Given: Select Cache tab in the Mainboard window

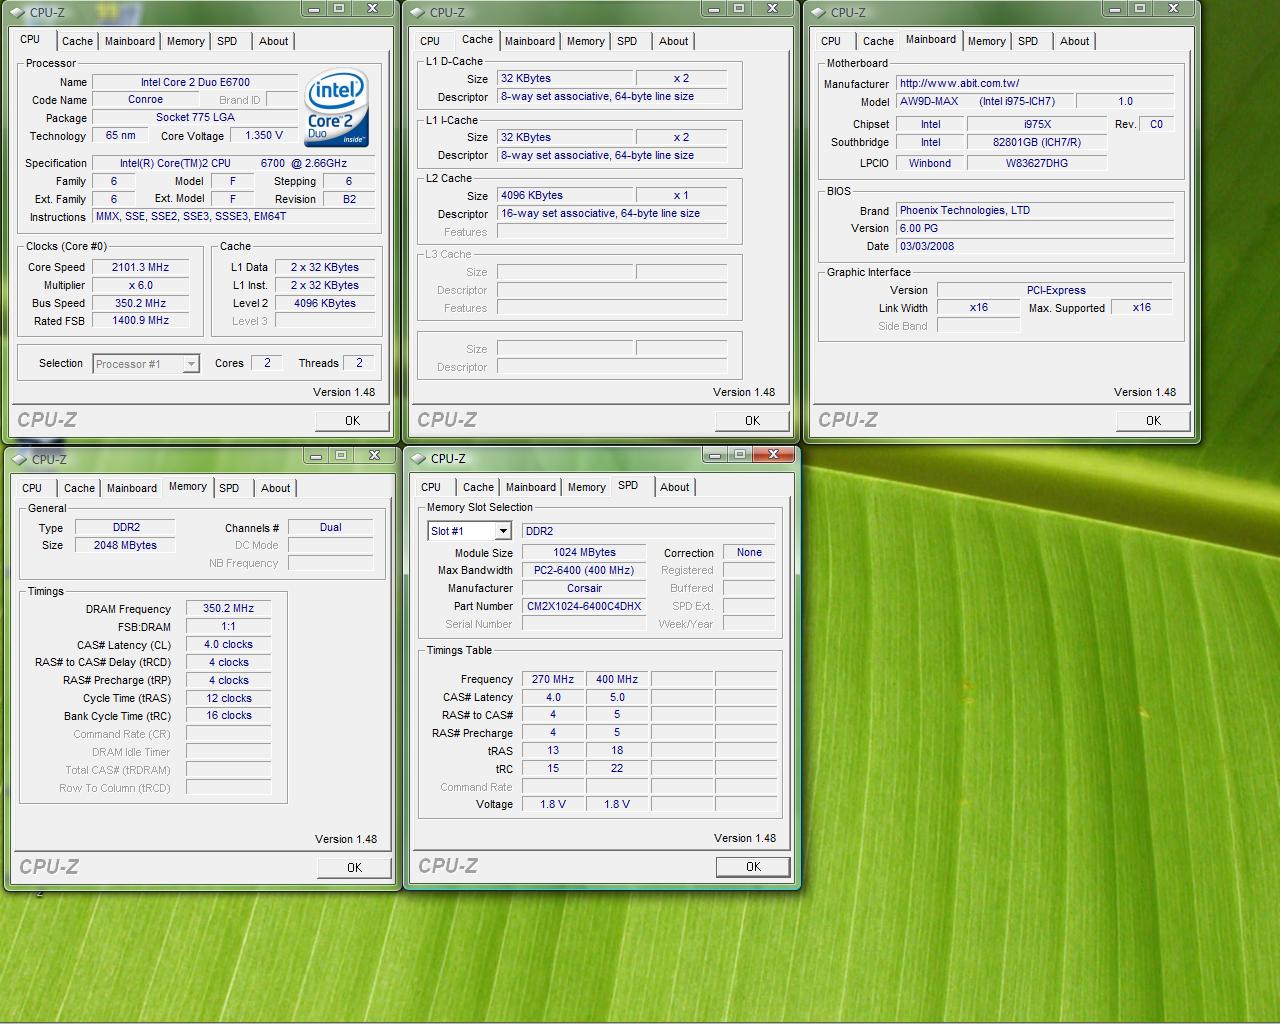Looking at the screenshot, I should point(878,41).
